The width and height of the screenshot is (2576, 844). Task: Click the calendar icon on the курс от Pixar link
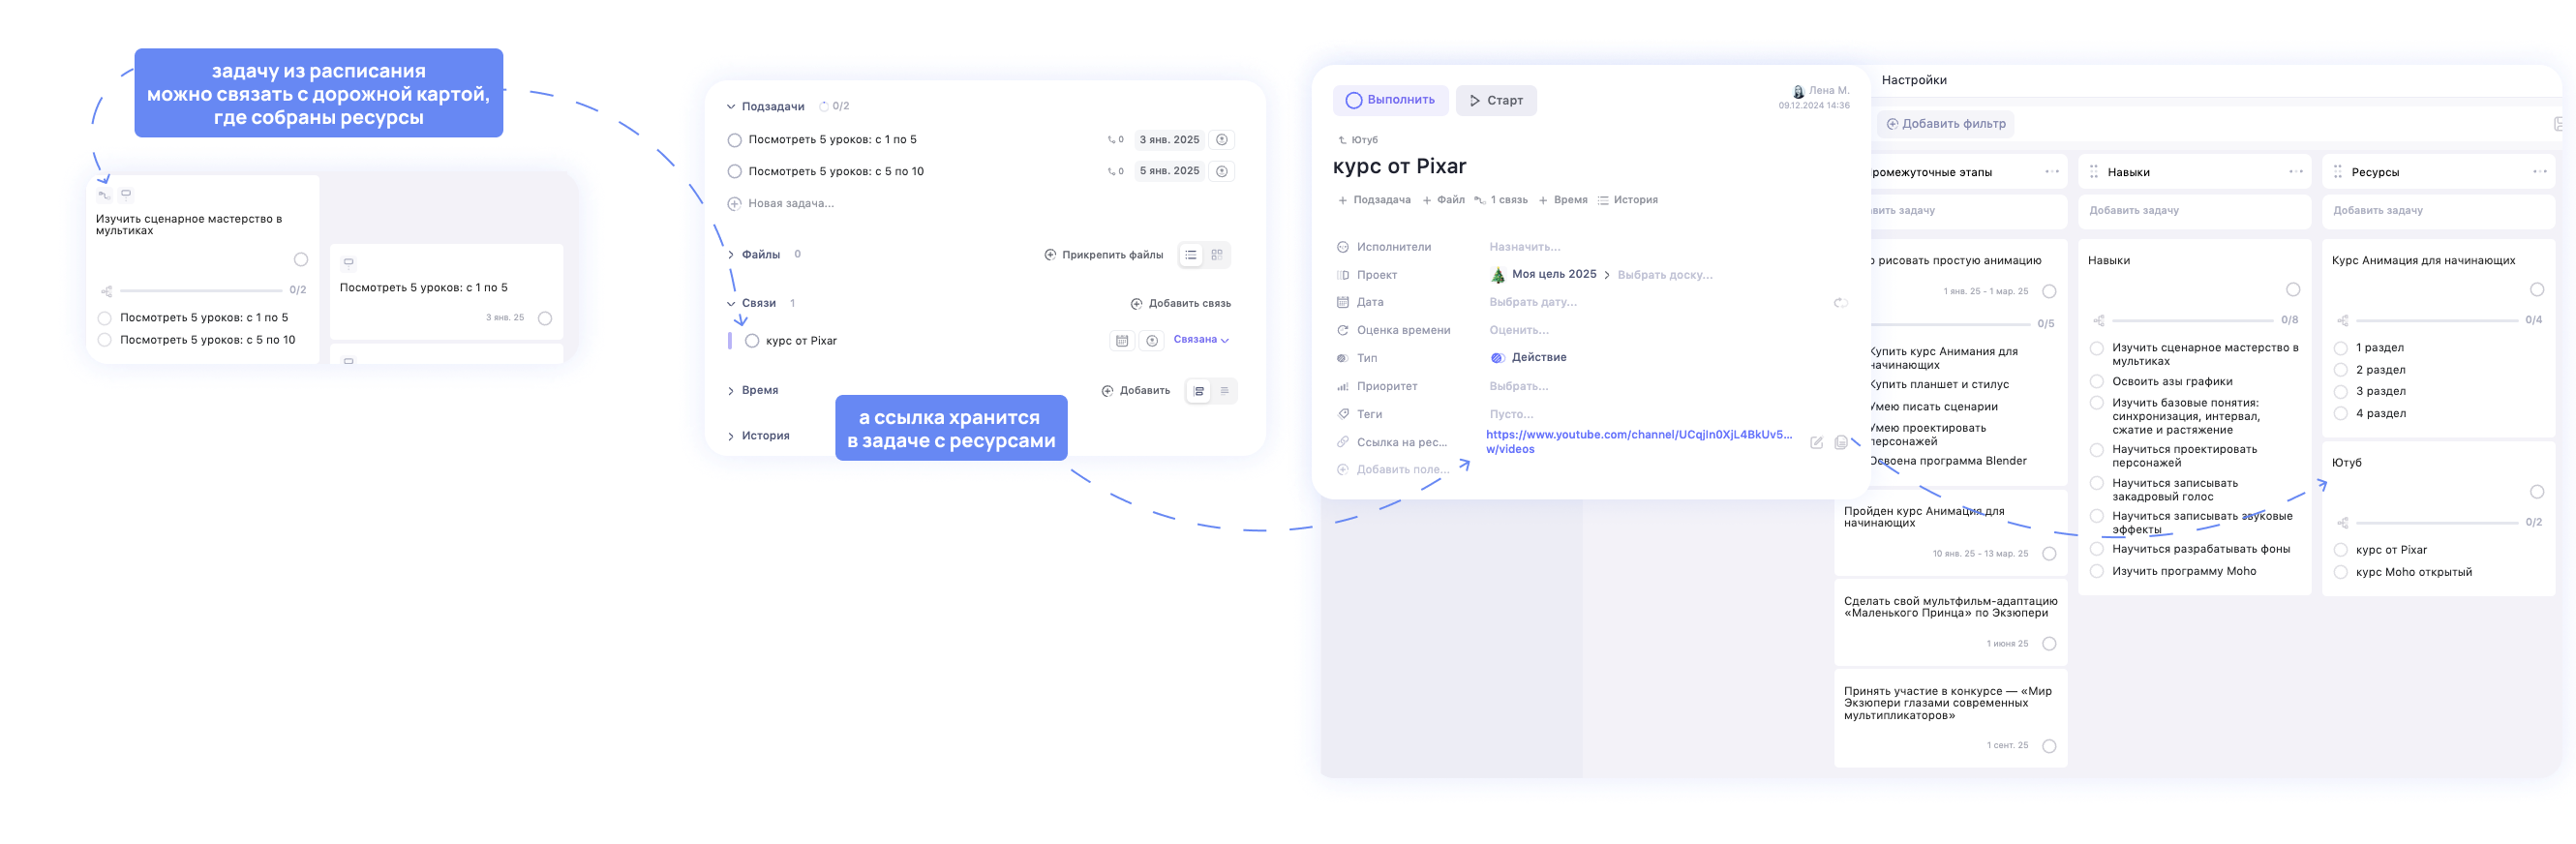(x=1121, y=341)
